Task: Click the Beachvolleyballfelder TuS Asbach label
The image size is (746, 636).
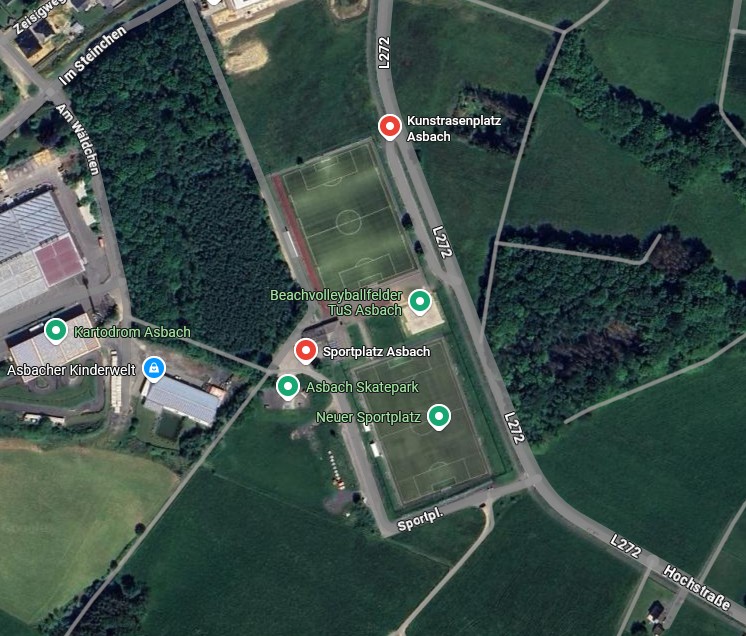Action: click(x=336, y=303)
